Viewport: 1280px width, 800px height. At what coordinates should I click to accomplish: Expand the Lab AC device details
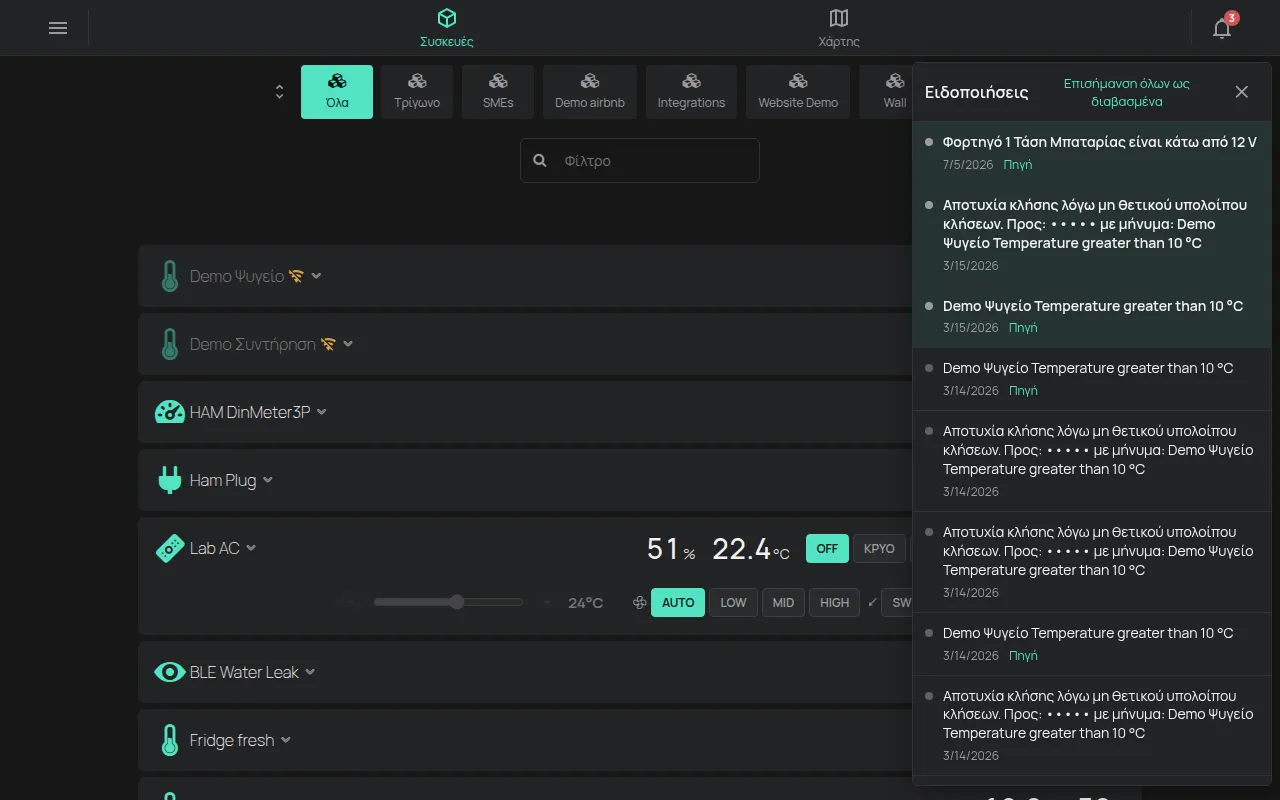[x=251, y=548]
